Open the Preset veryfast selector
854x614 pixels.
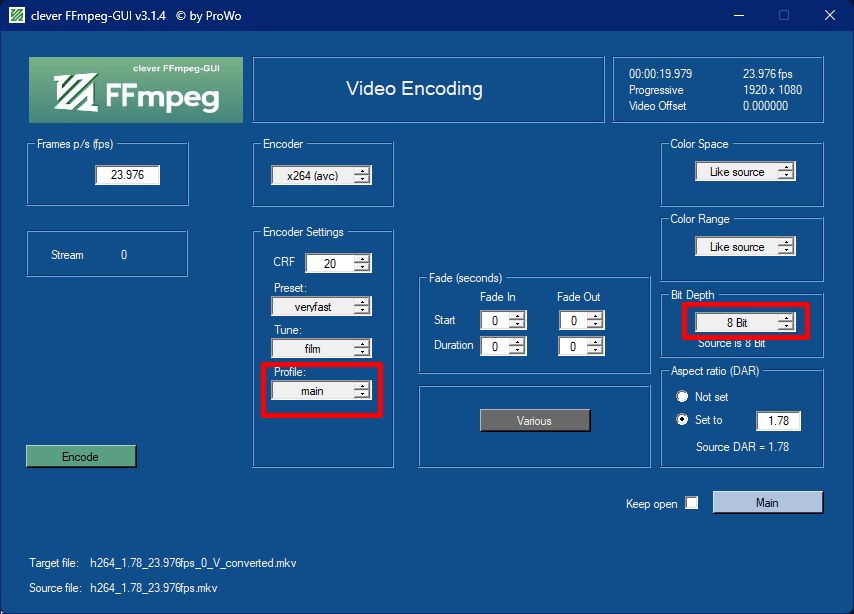(x=321, y=306)
